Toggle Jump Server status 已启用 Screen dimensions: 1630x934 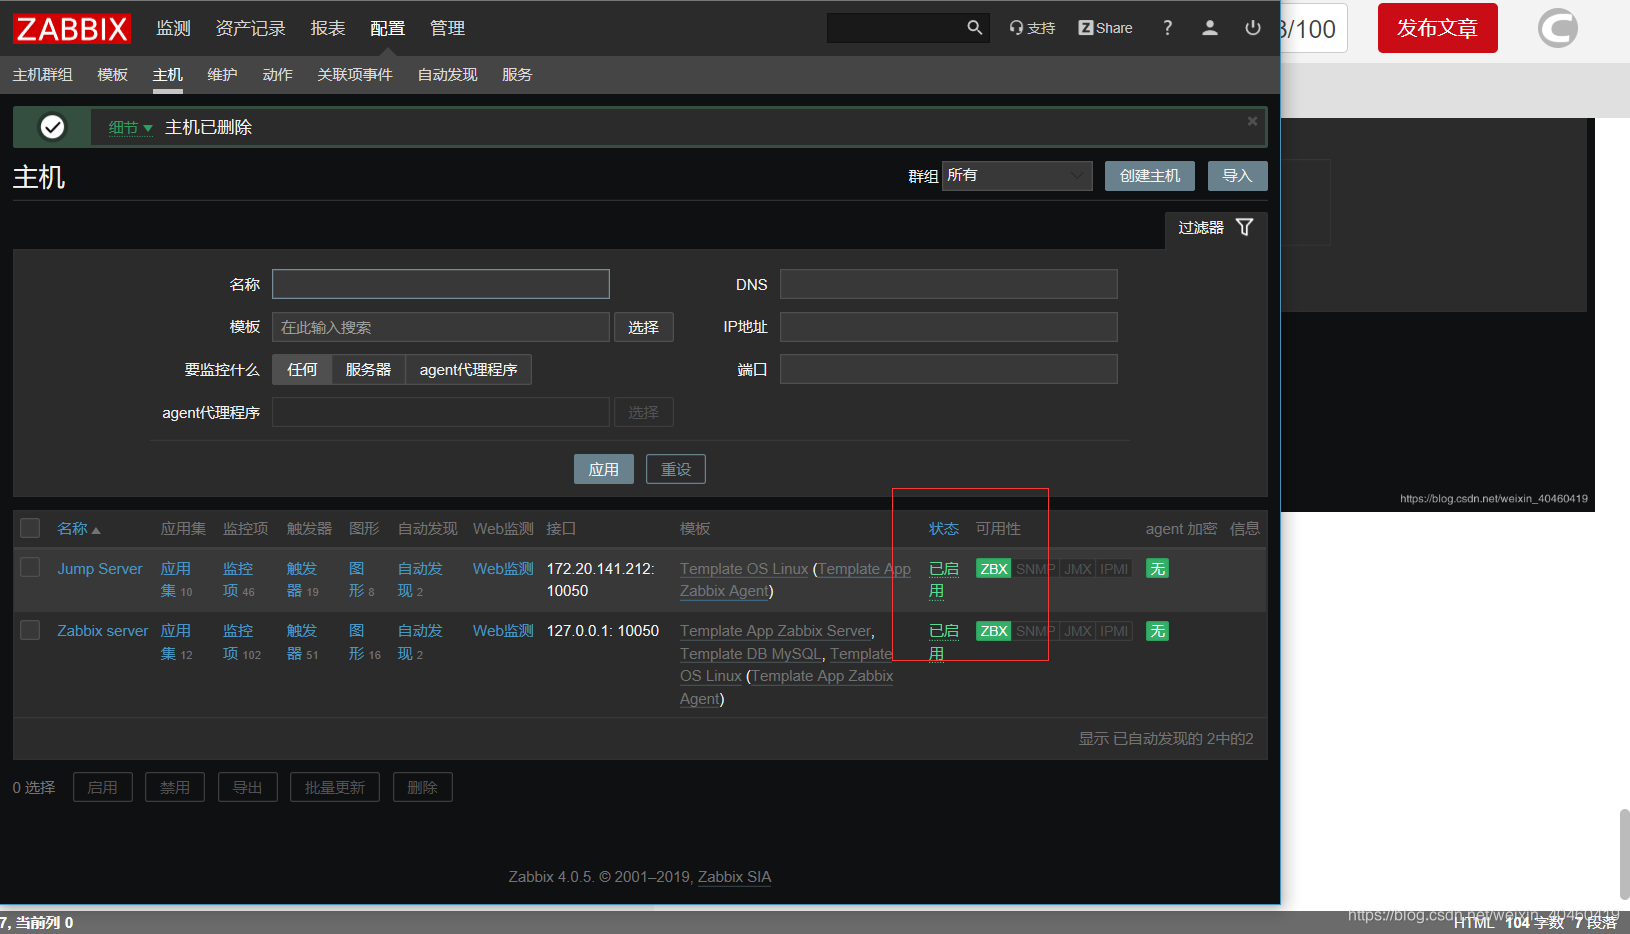(x=943, y=580)
